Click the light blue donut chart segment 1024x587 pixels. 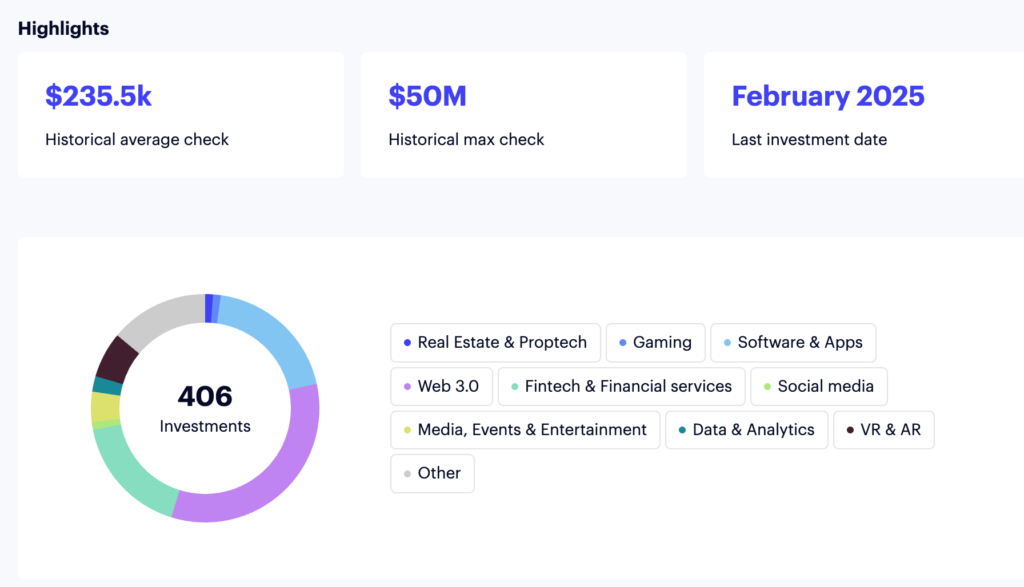point(270,338)
